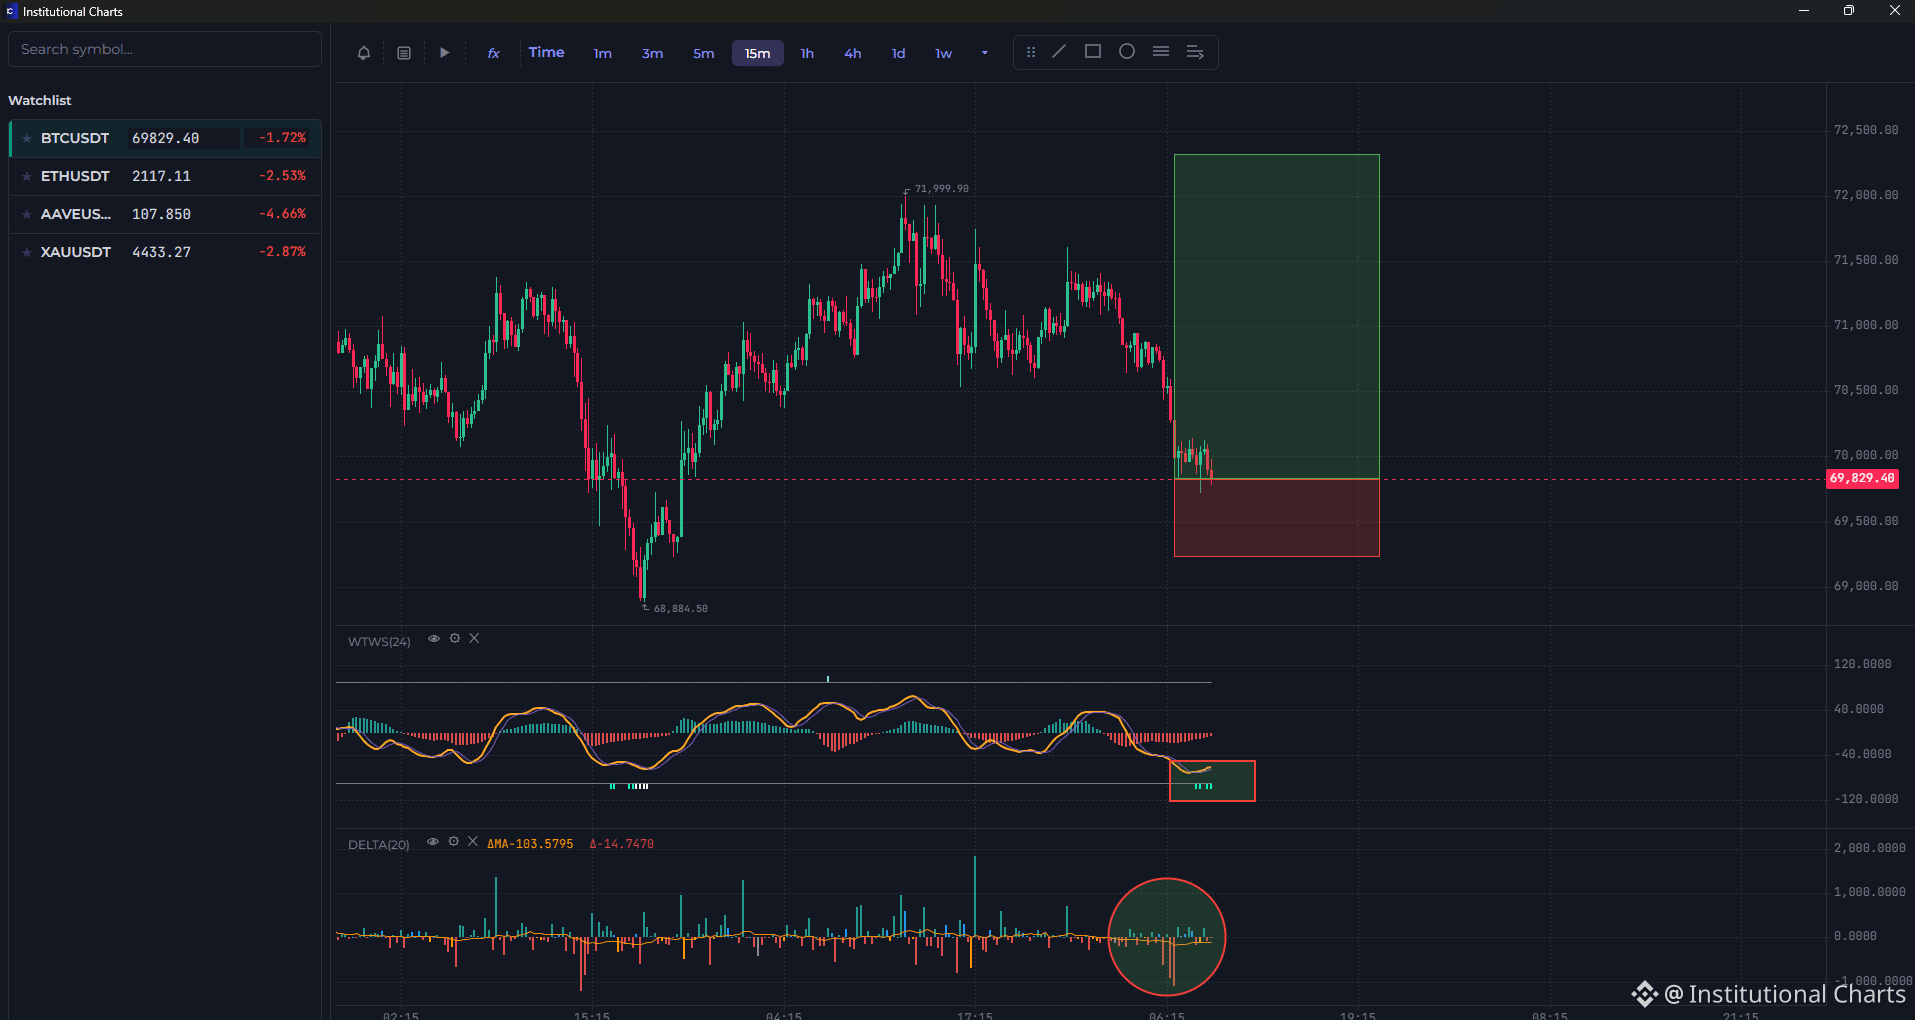Select the rectangle drawing tool

[x=1093, y=51]
